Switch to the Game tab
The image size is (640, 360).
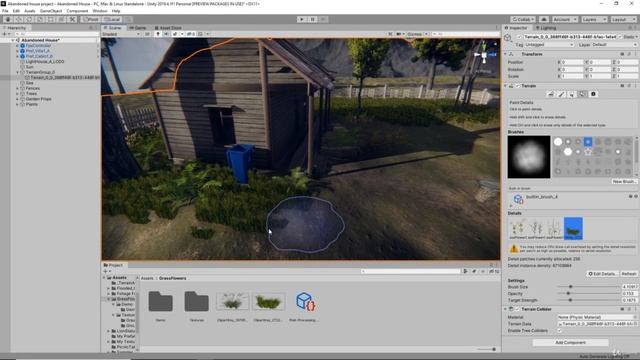(138, 28)
